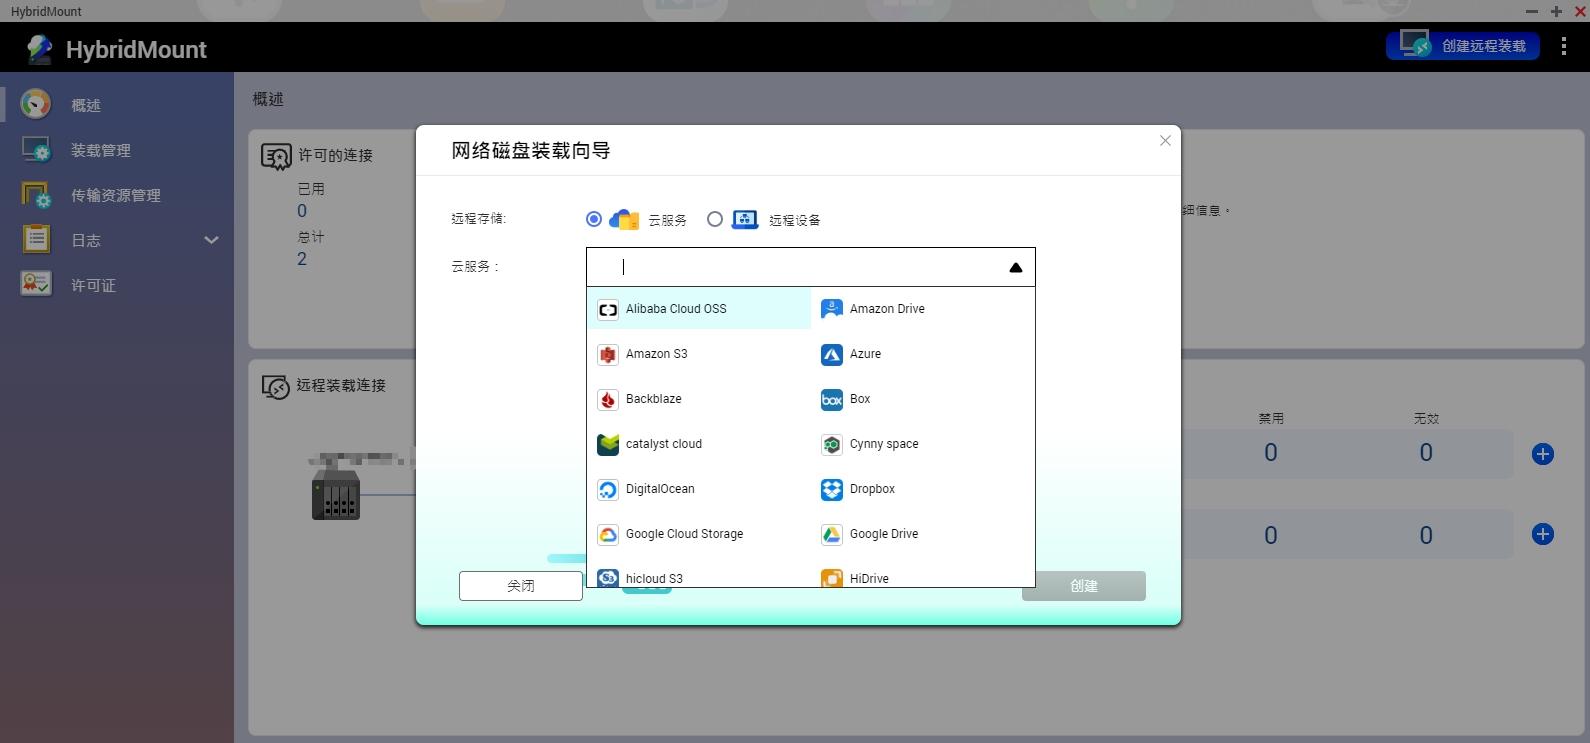The image size is (1590, 743).
Task: Click the Azure icon
Action: pos(832,354)
